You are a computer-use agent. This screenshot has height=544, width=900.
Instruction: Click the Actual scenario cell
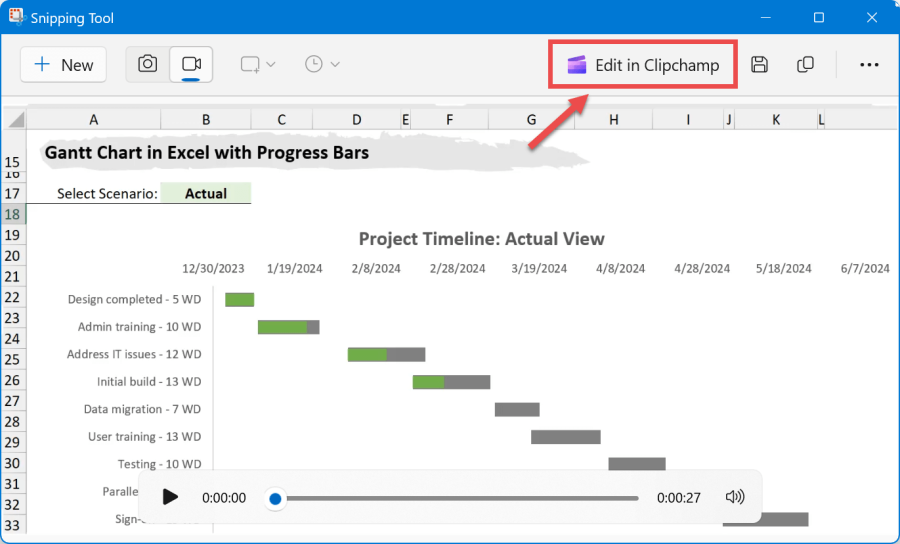click(205, 193)
